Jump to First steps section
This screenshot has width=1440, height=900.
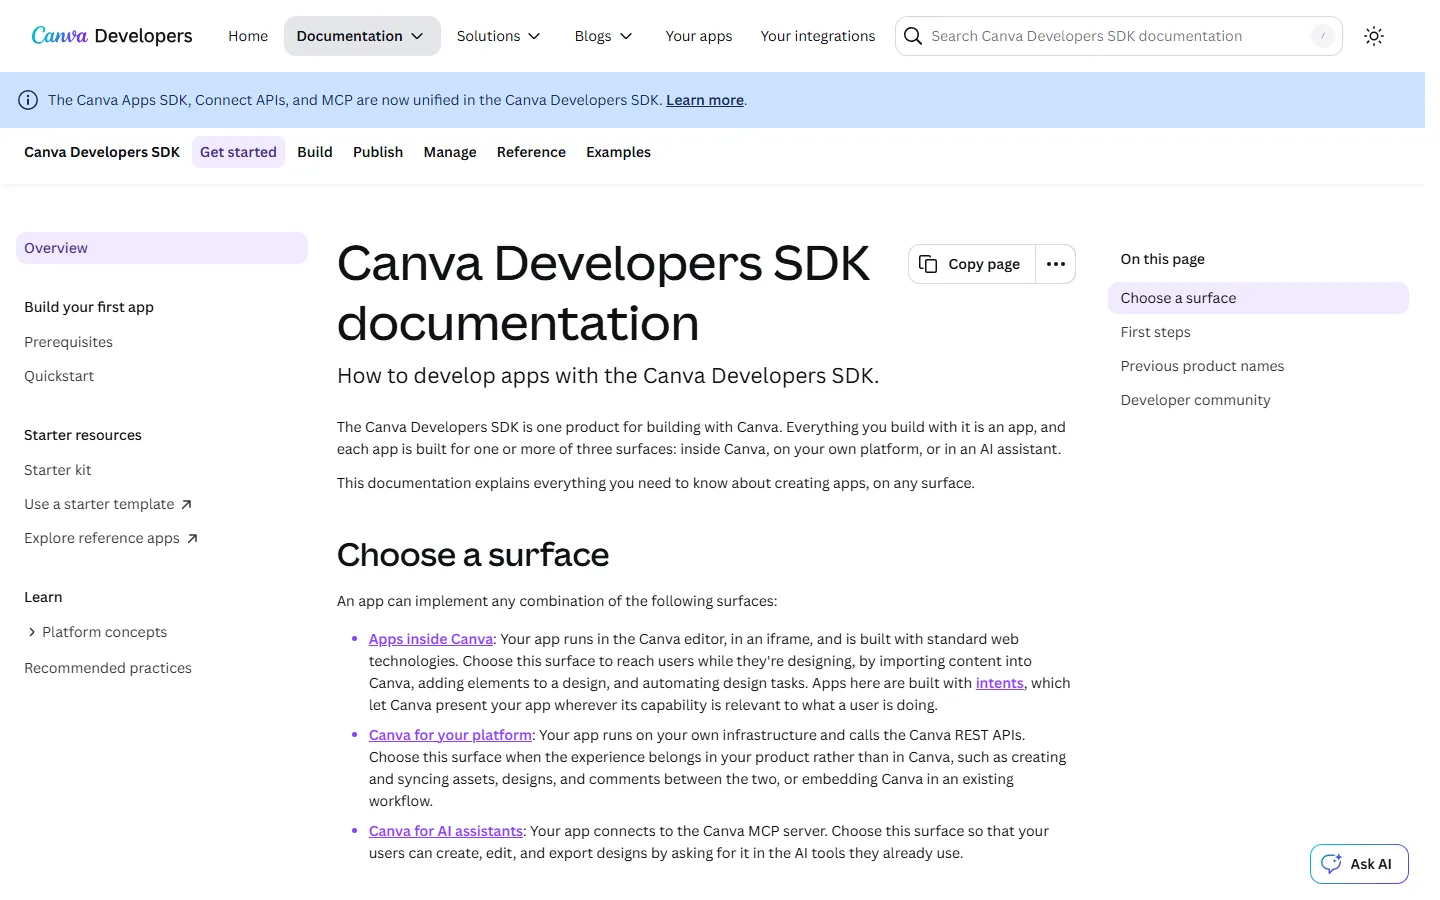[1155, 332]
